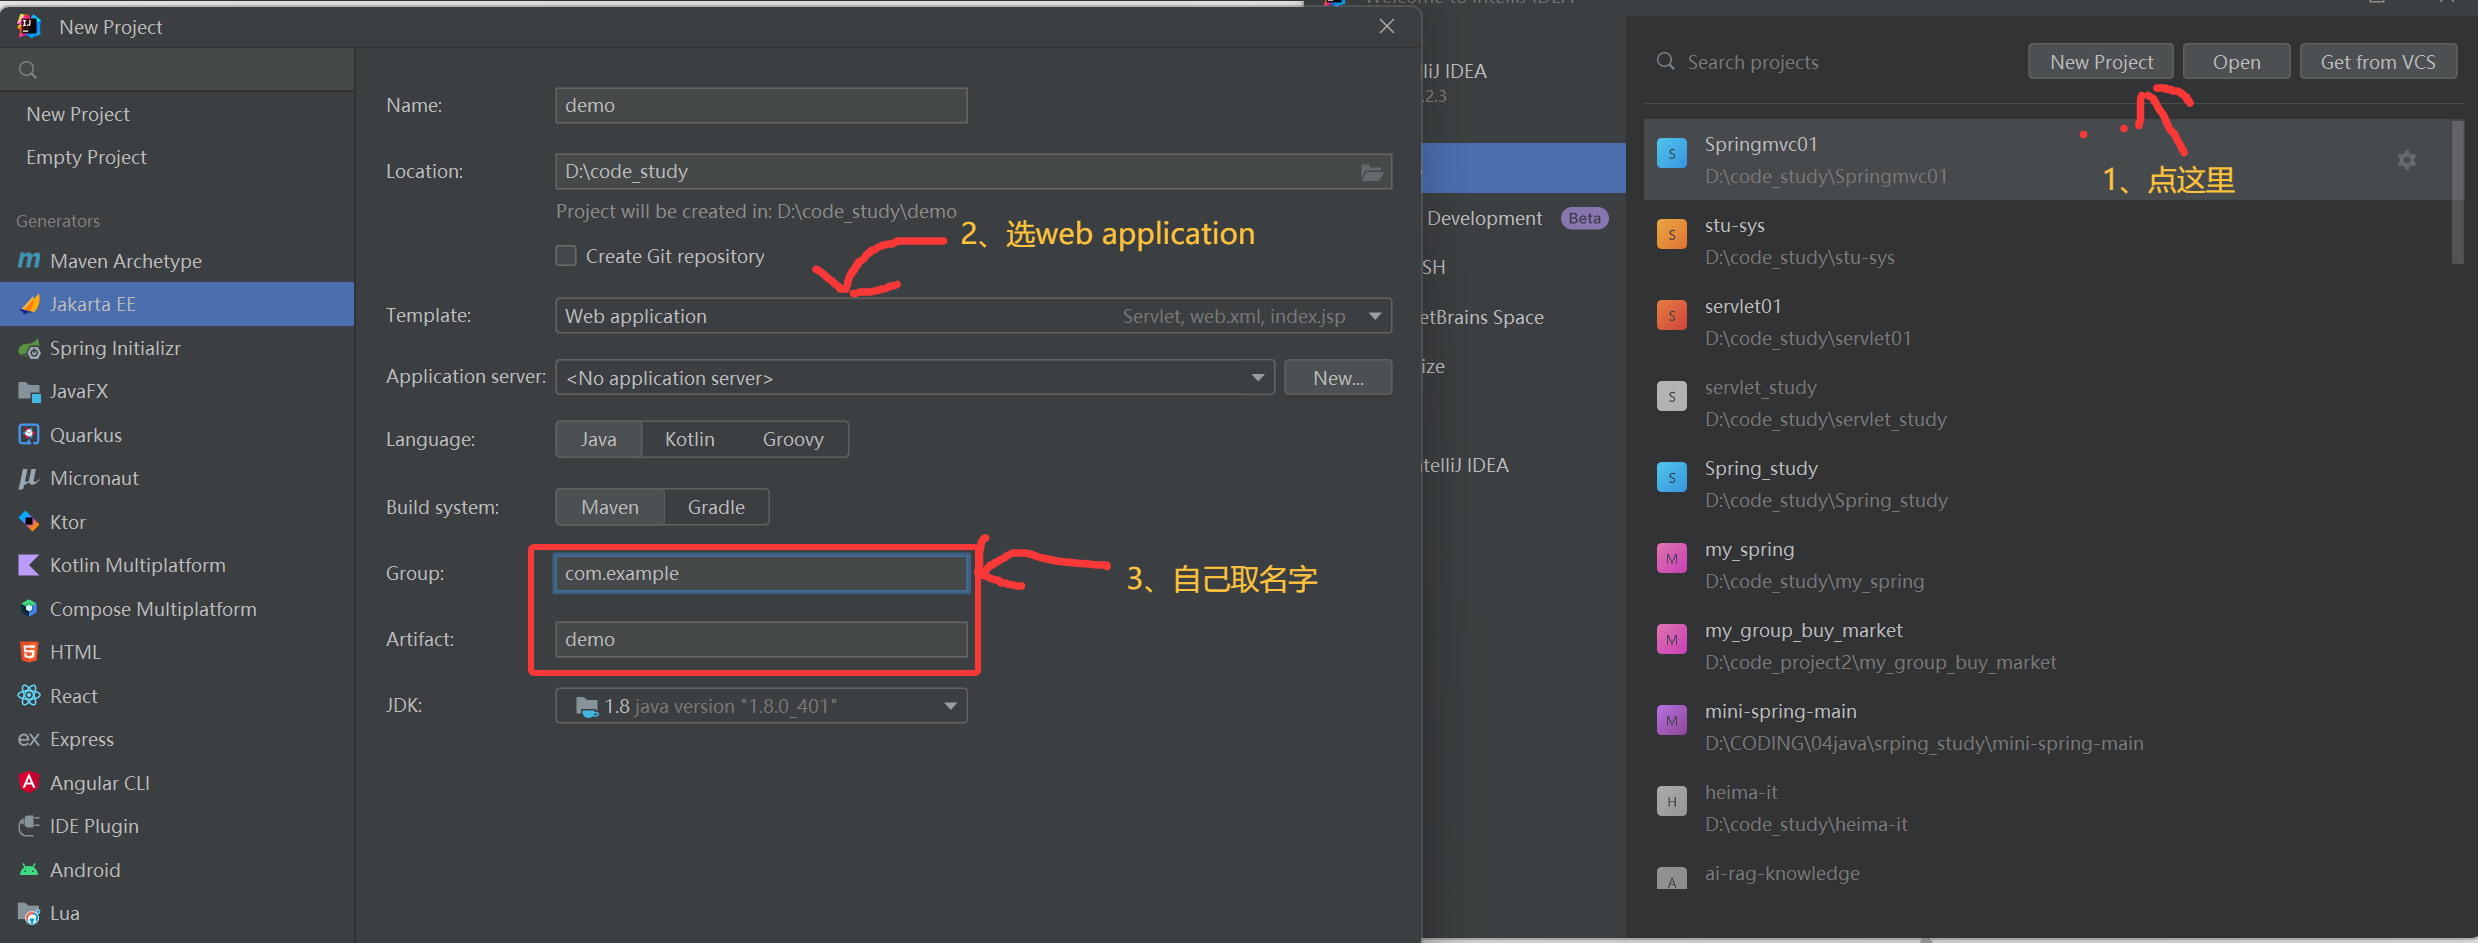The height and width of the screenshot is (943, 2478).
Task: Click the Angular CLI icon
Action: tap(29, 783)
